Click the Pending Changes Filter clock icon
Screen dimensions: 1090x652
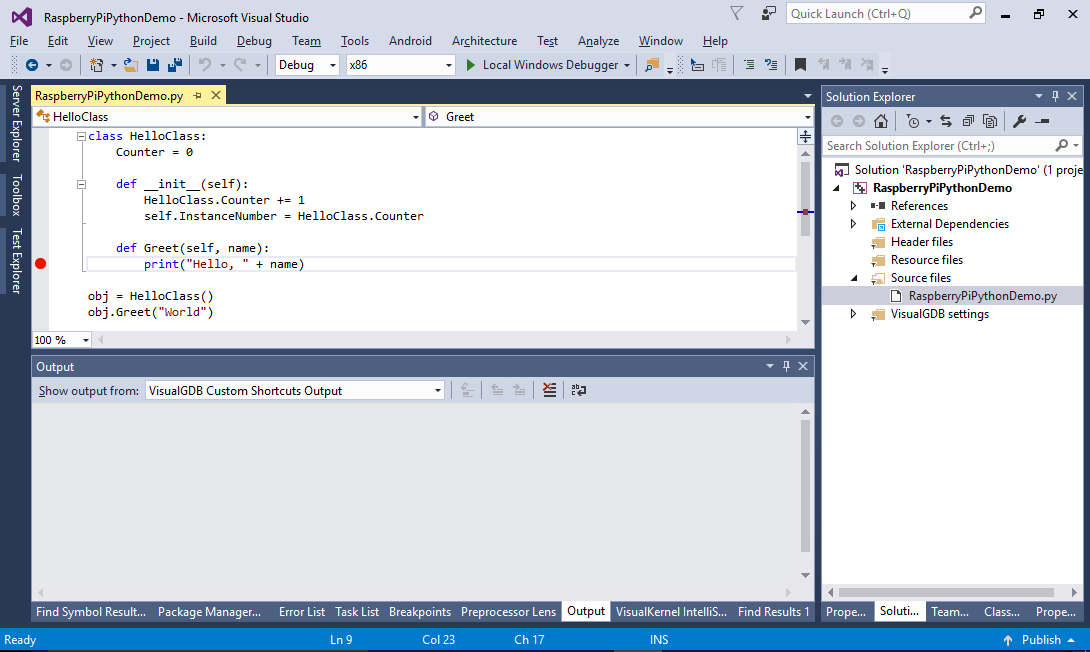[913, 122]
